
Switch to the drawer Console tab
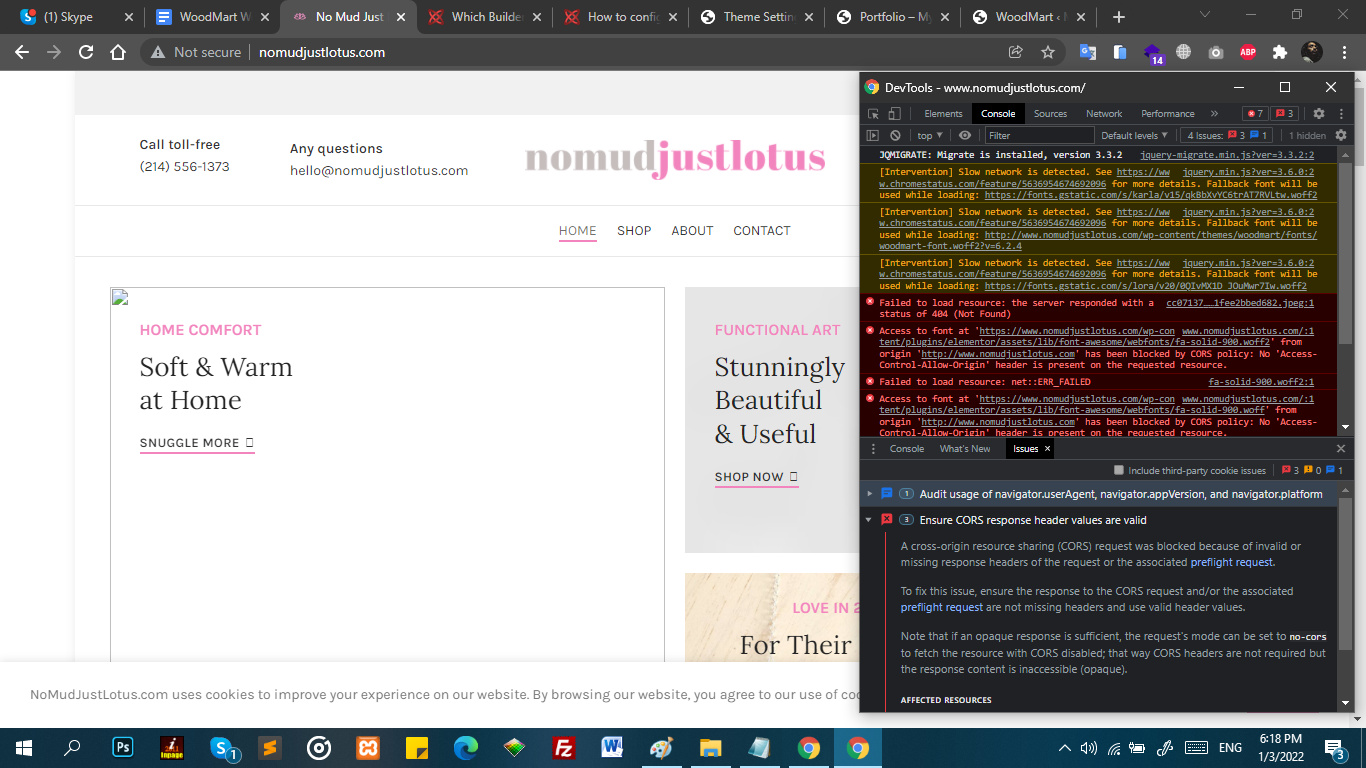pos(907,449)
